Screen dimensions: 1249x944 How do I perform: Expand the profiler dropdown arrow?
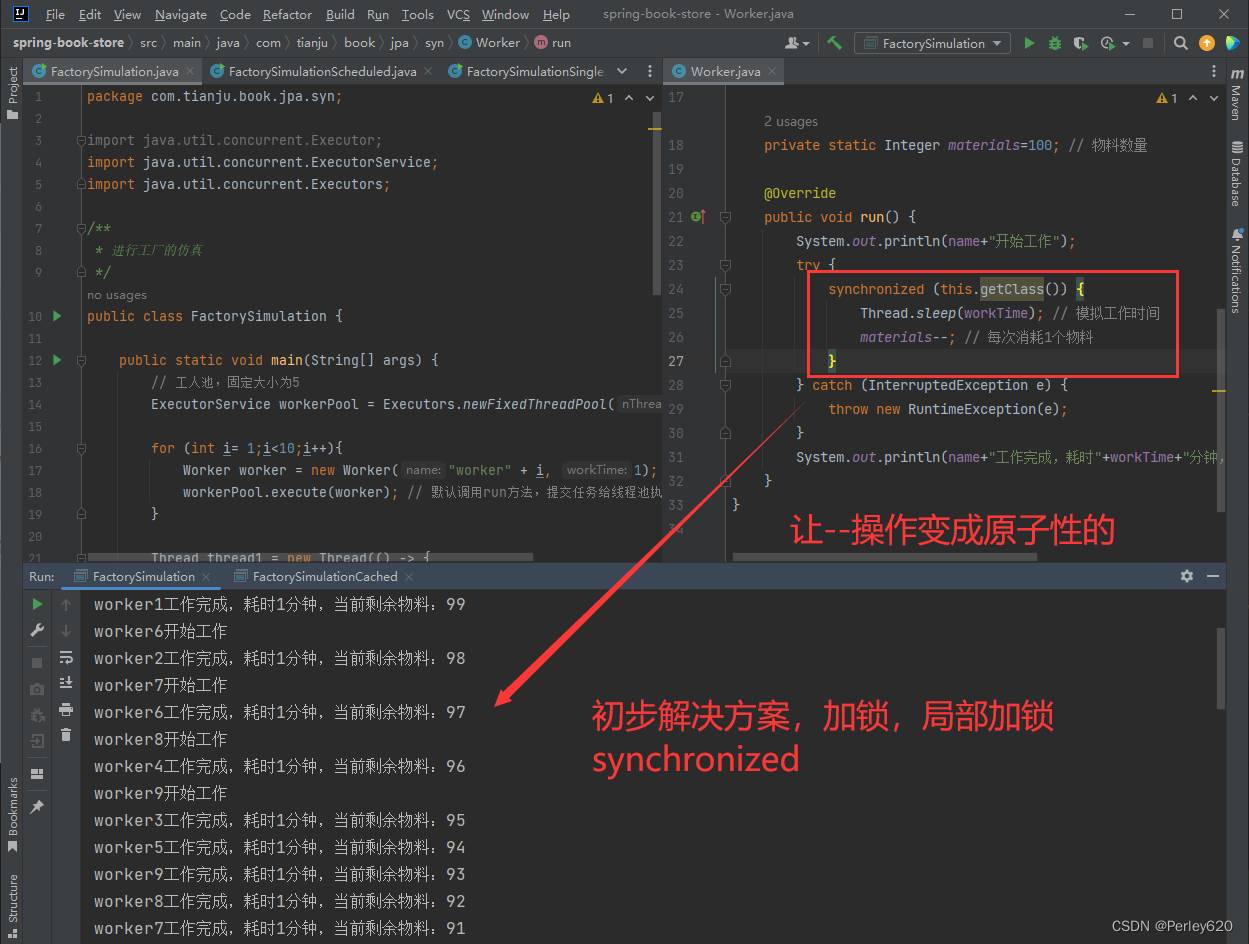point(1126,43)
